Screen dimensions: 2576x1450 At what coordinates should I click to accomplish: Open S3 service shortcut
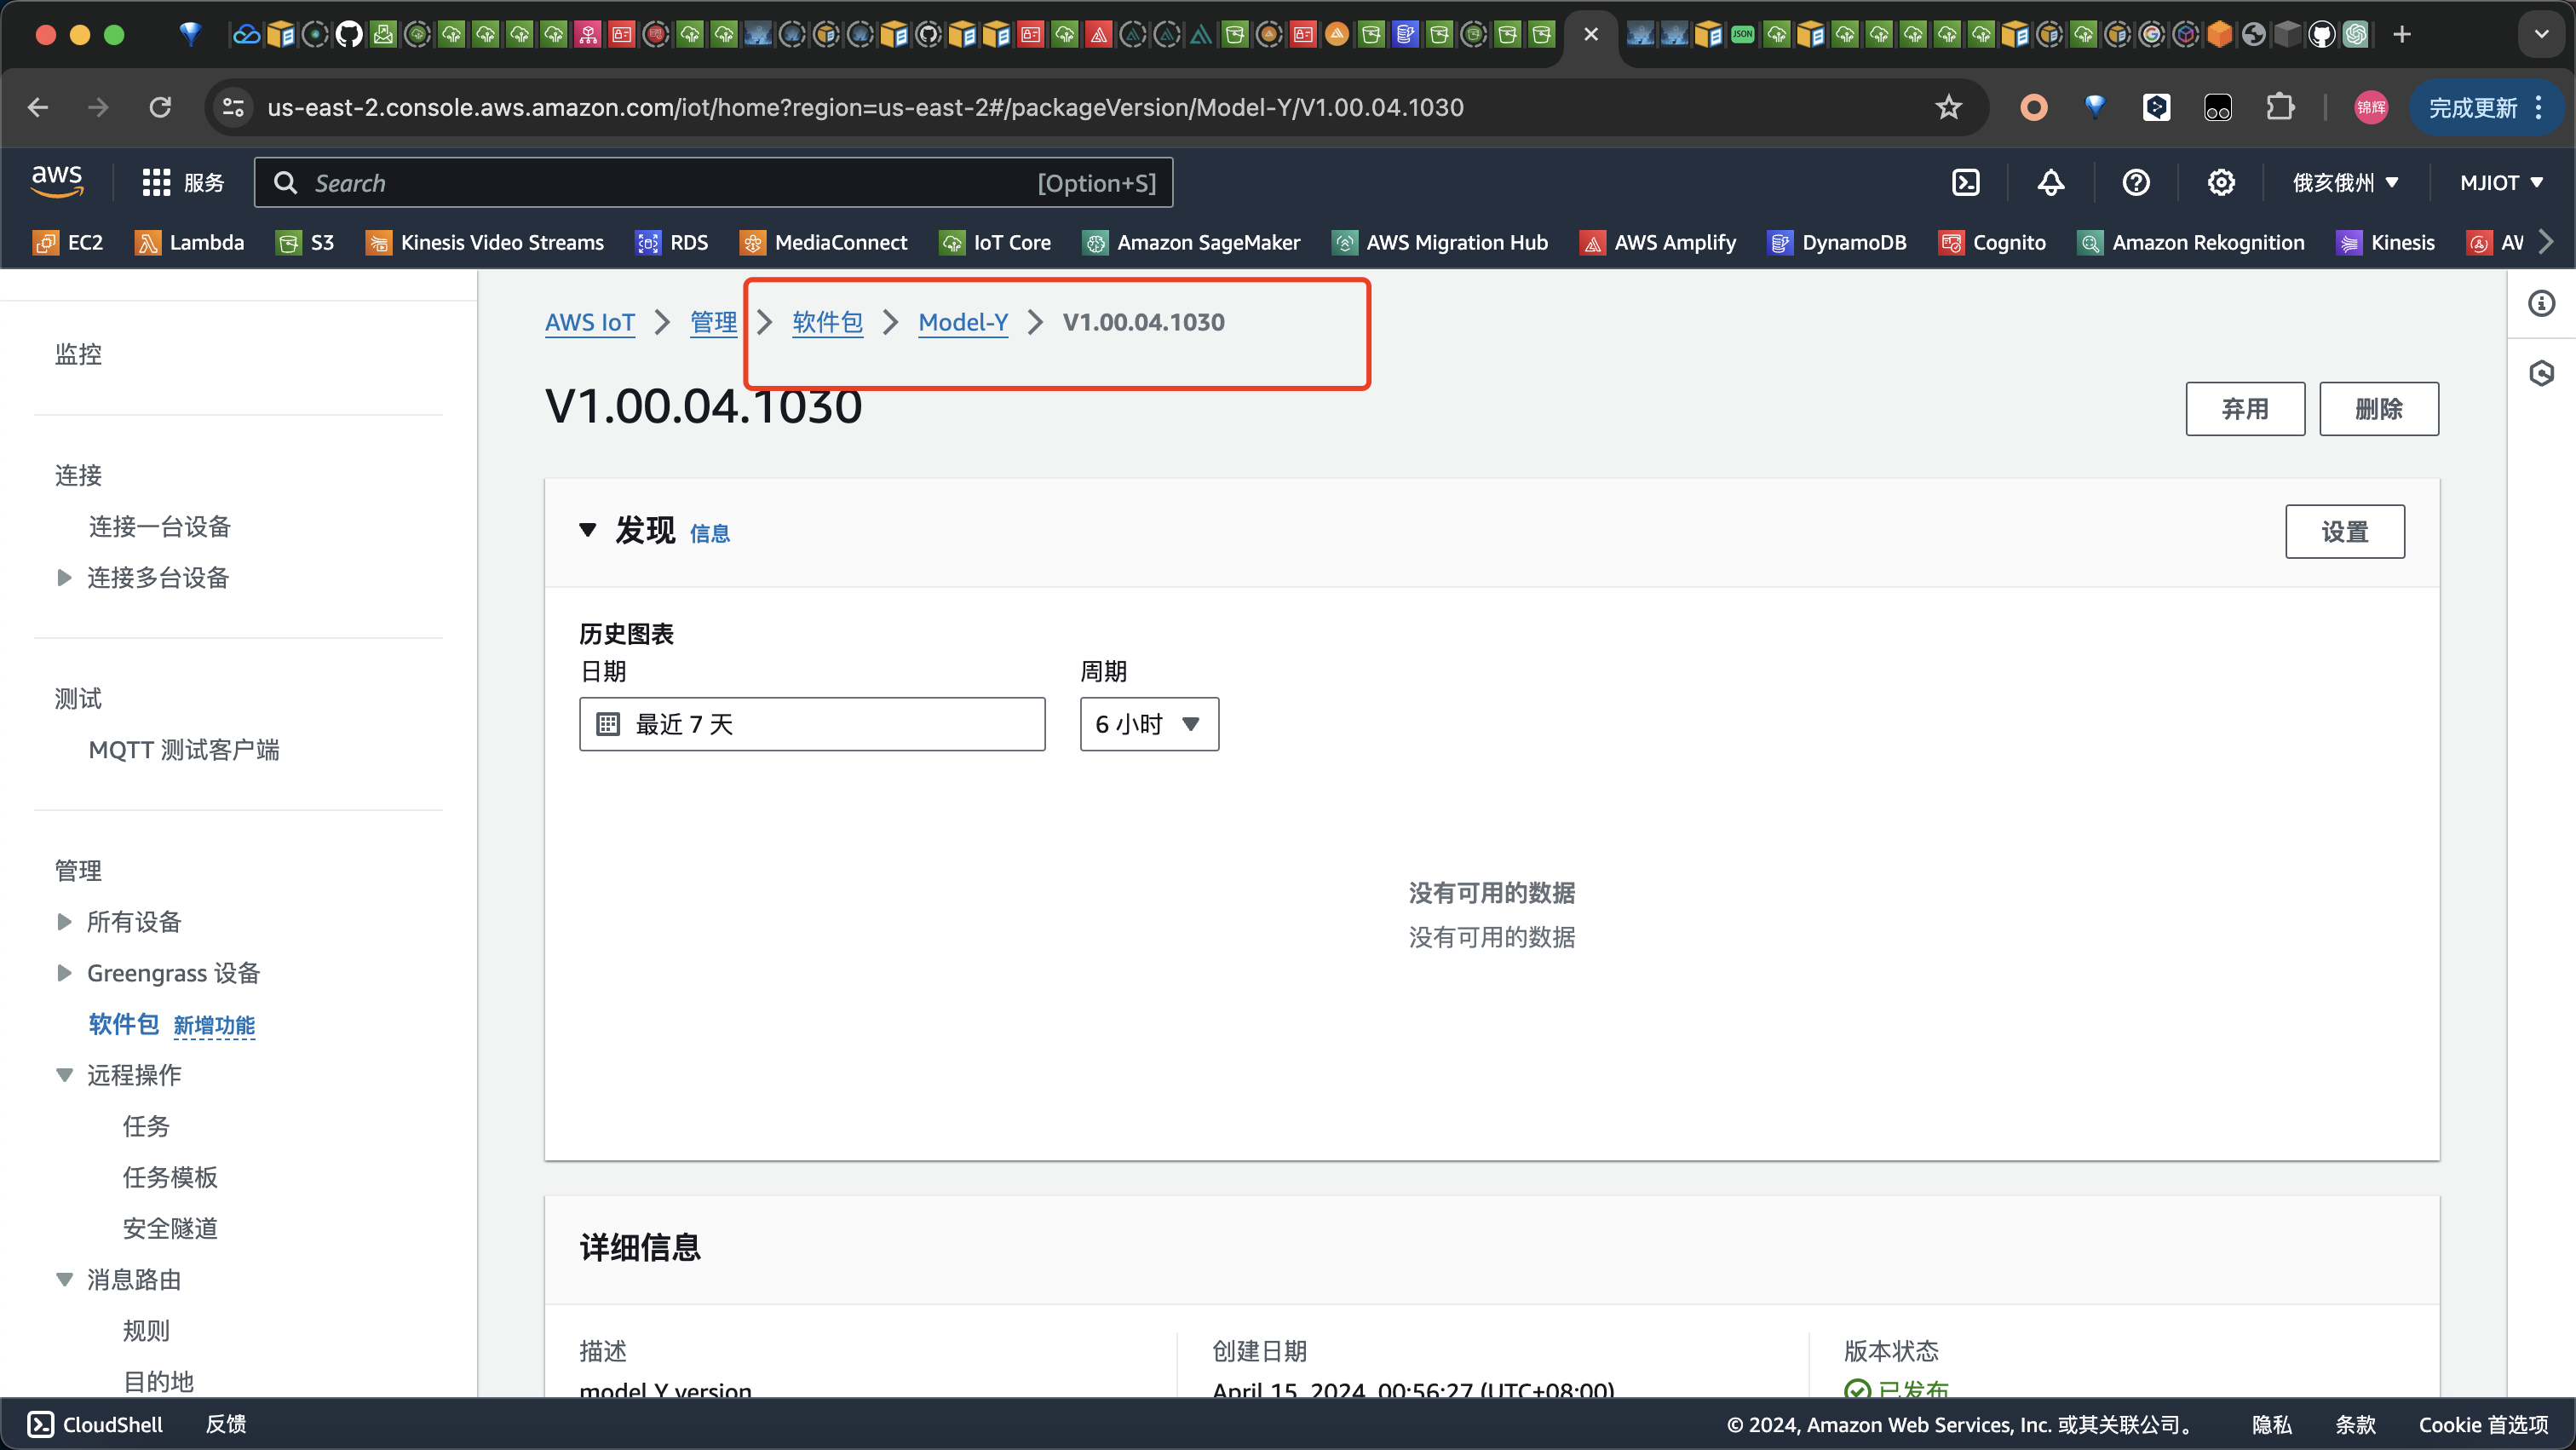click(x=305, y=242)
